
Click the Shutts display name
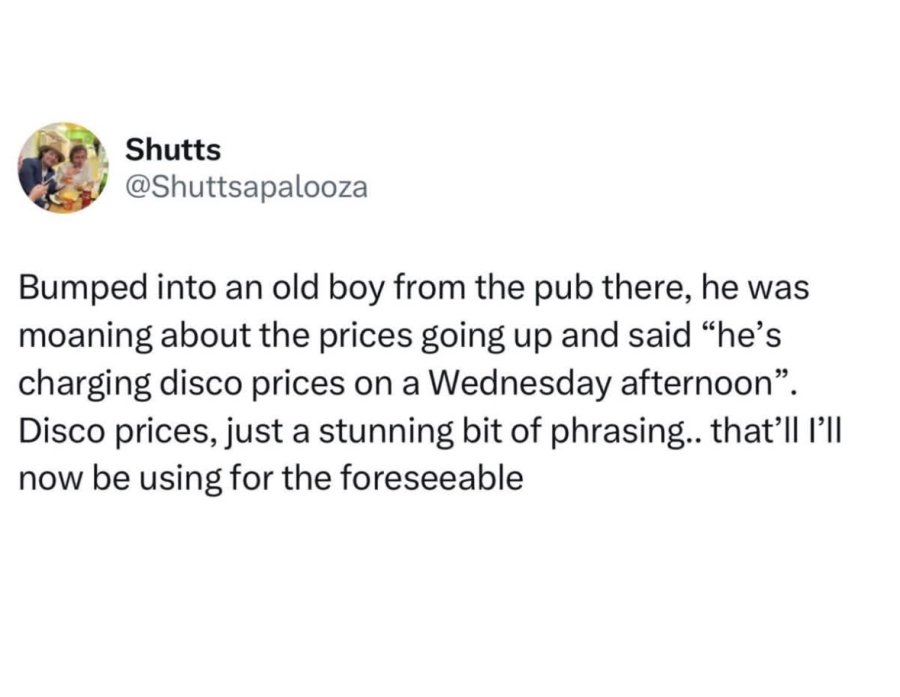173,150
